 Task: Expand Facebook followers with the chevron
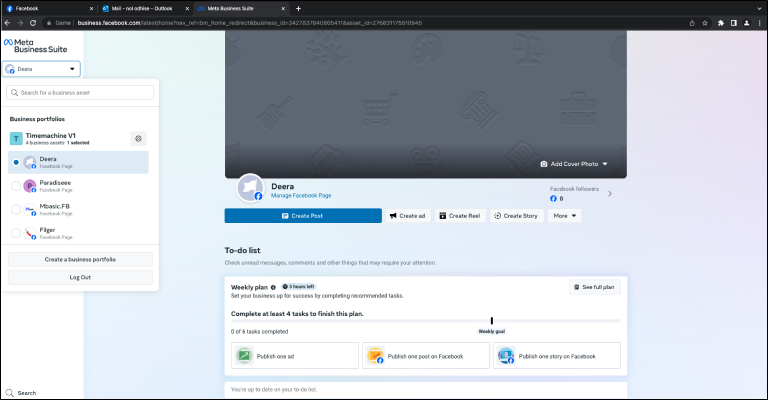pos(610,194)
